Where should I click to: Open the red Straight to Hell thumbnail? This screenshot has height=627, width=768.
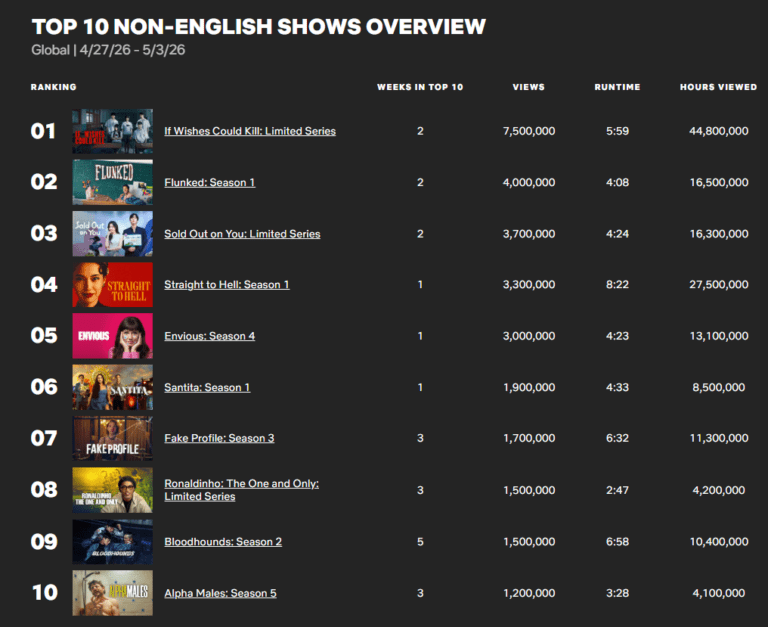coord(113,285)
